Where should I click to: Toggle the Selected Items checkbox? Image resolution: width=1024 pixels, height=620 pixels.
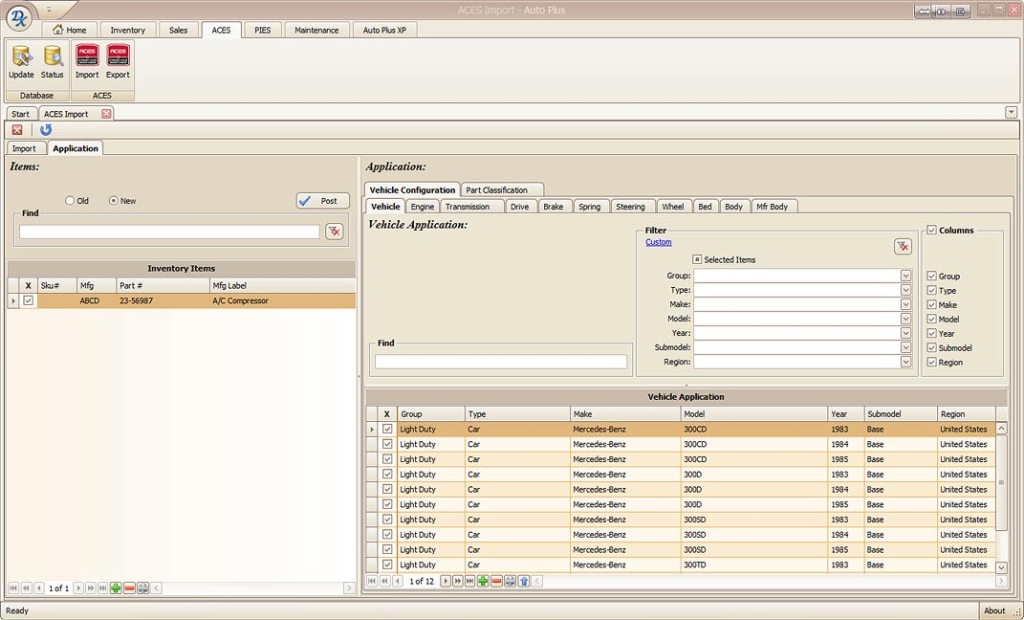click(697, 259)
